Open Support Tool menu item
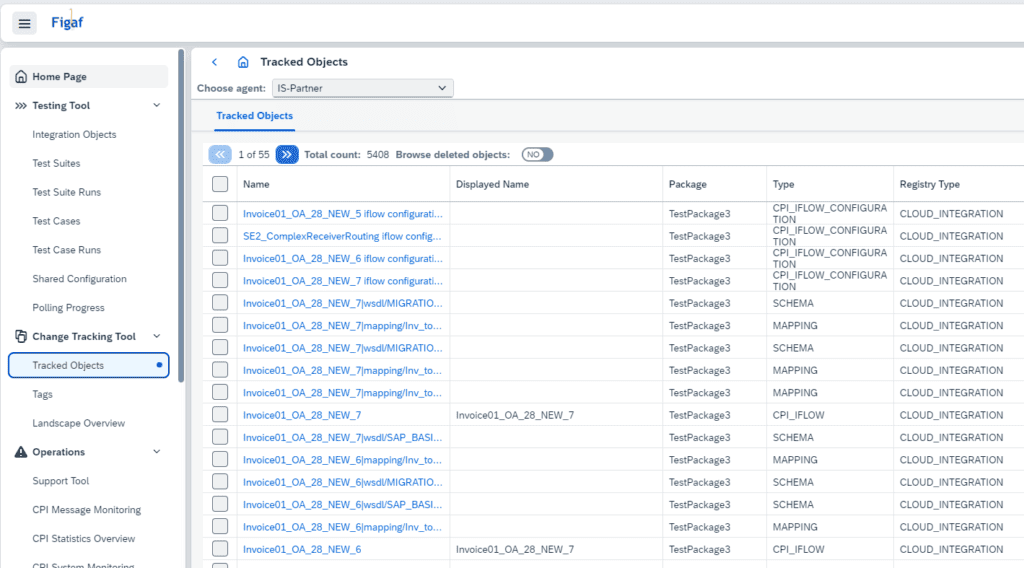The width and height of the screenshot is (1024, 568). [61, 481]
